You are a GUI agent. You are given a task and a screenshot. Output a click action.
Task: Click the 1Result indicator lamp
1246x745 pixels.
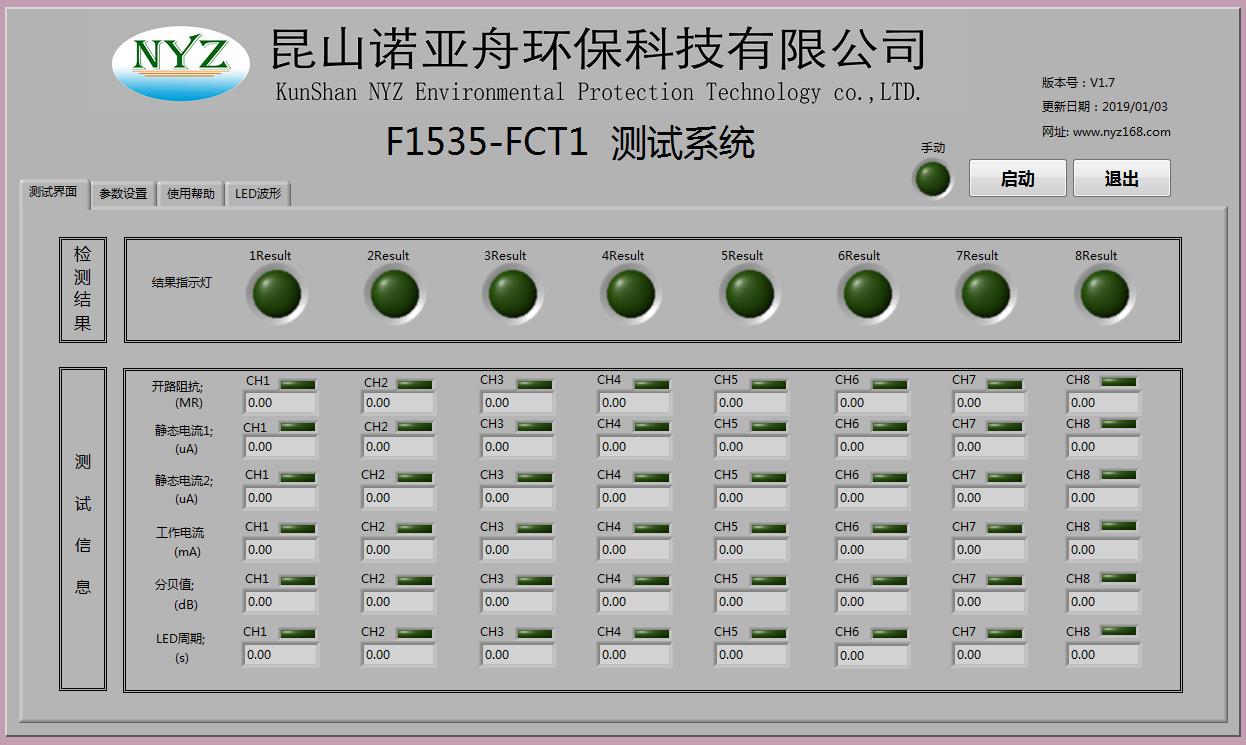point(277,294)
